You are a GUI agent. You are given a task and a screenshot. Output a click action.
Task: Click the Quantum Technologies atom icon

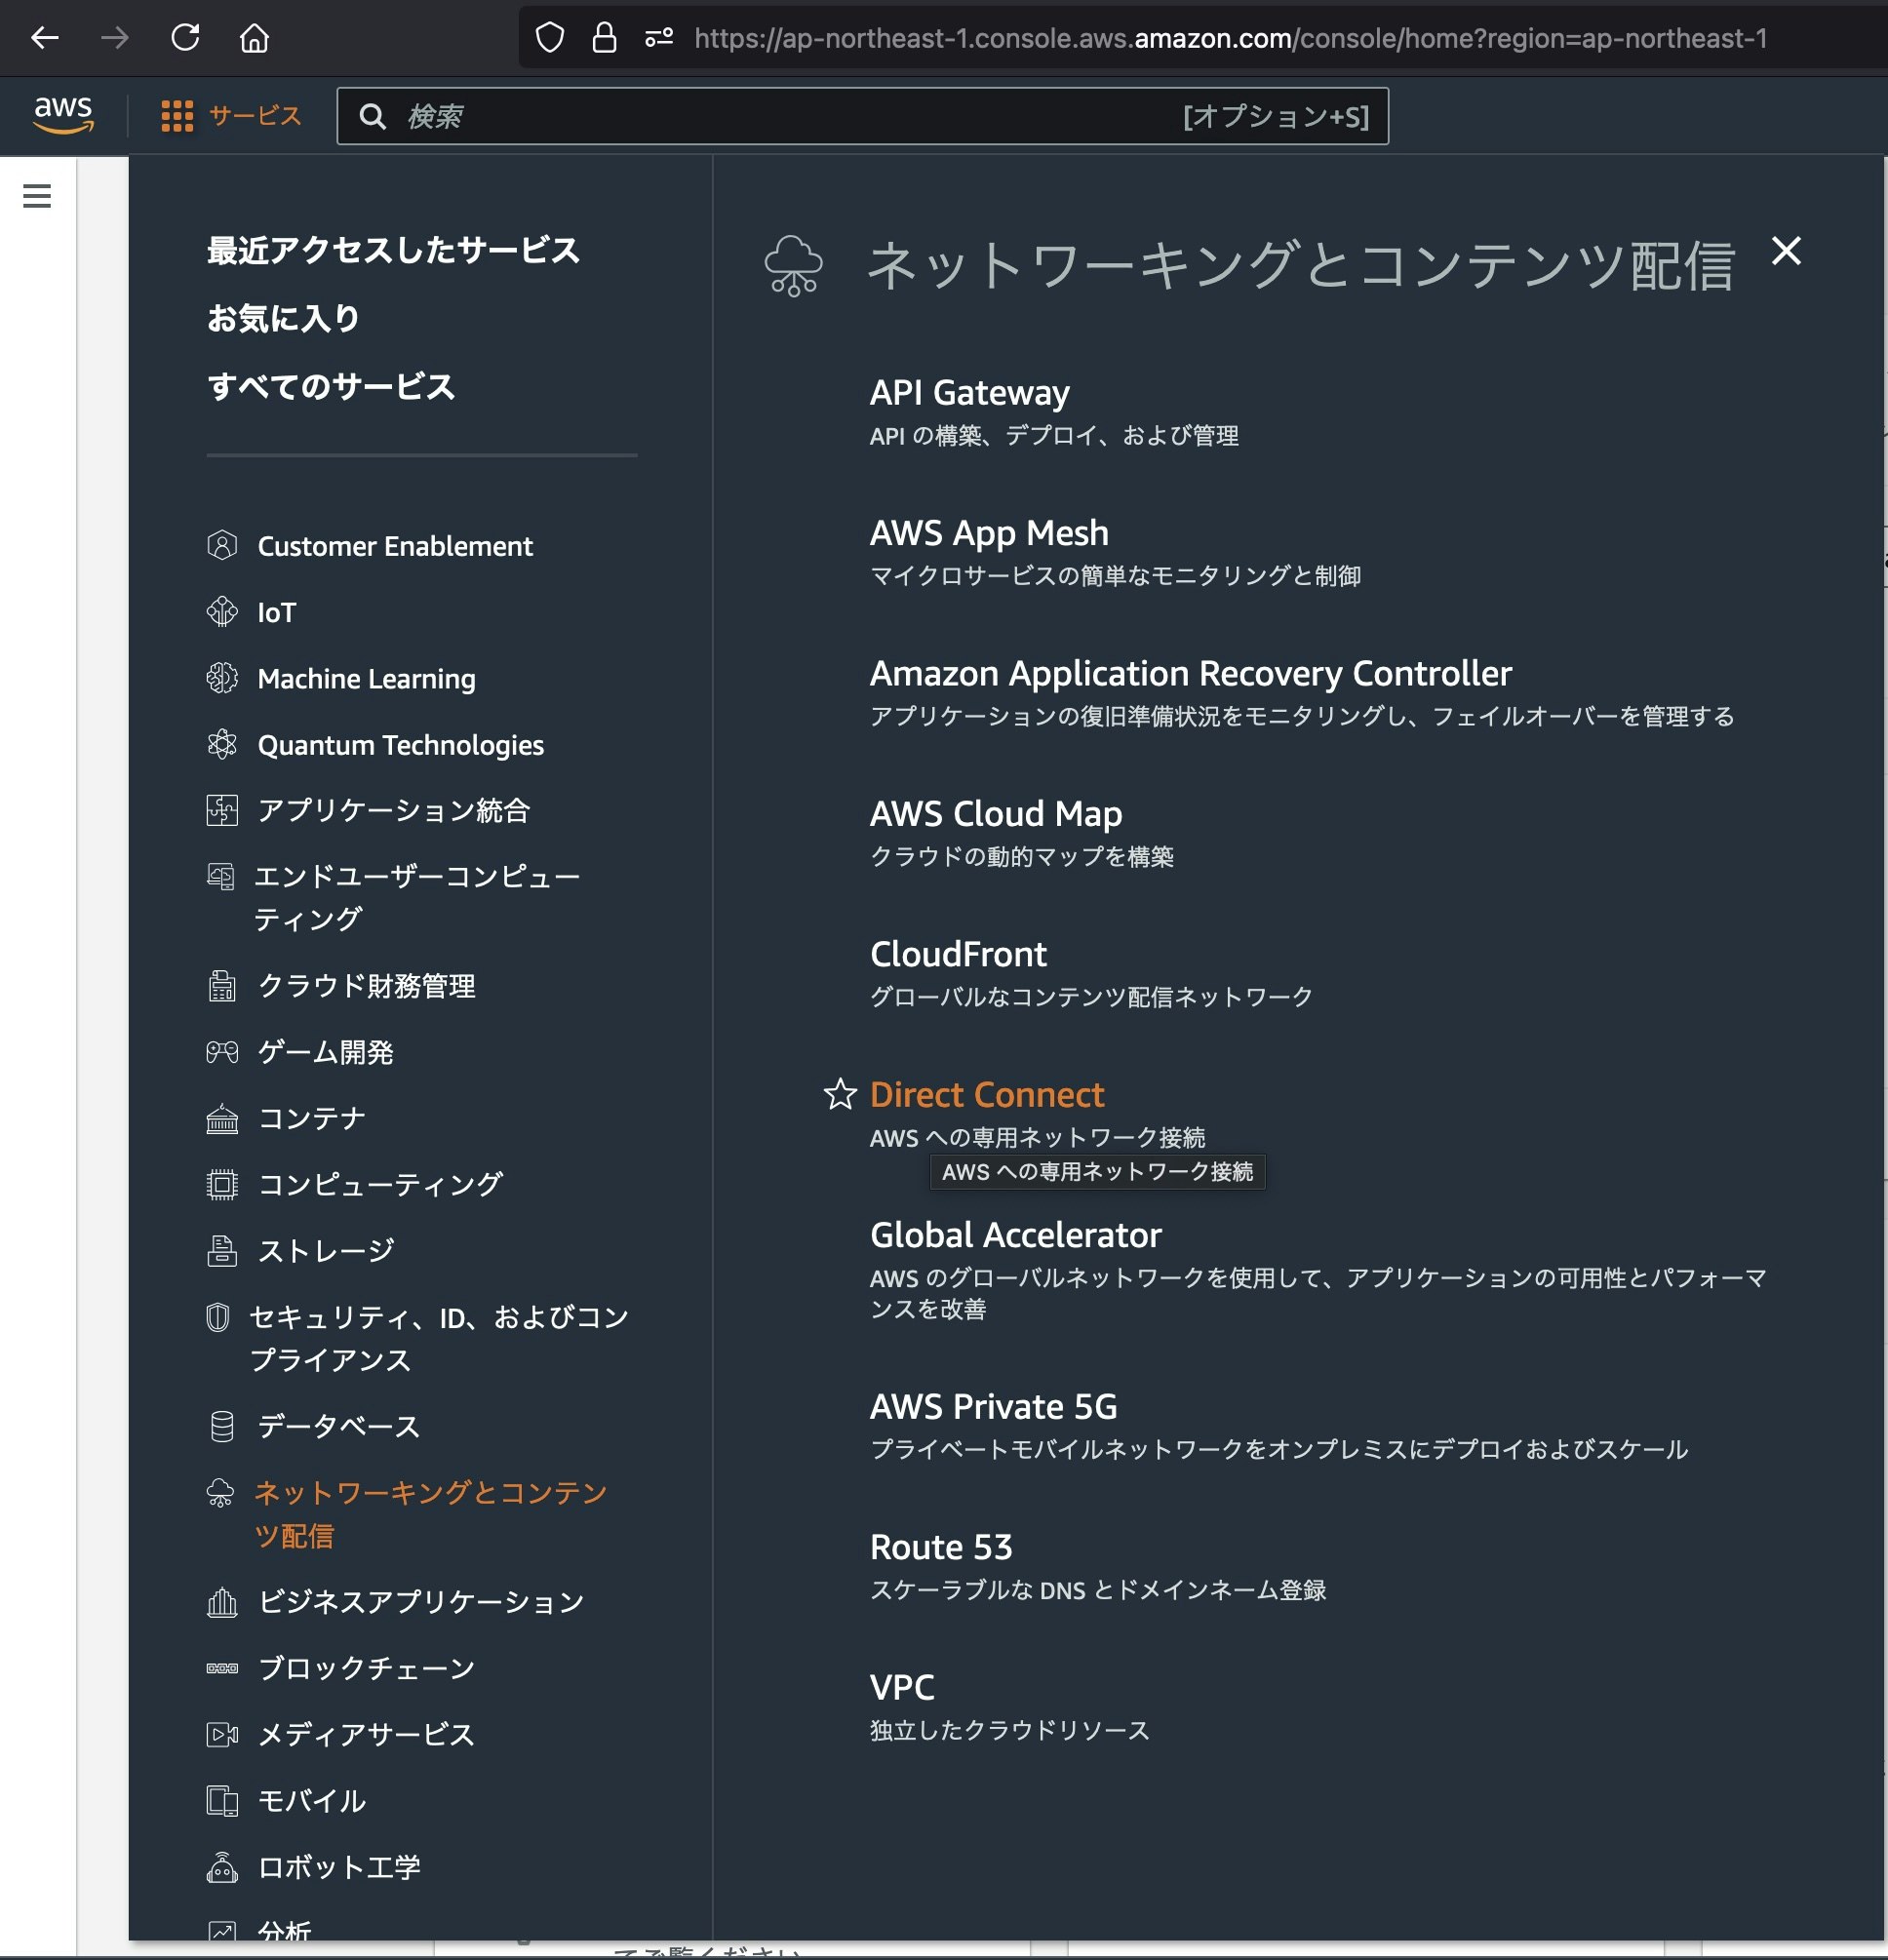point(222,745)
